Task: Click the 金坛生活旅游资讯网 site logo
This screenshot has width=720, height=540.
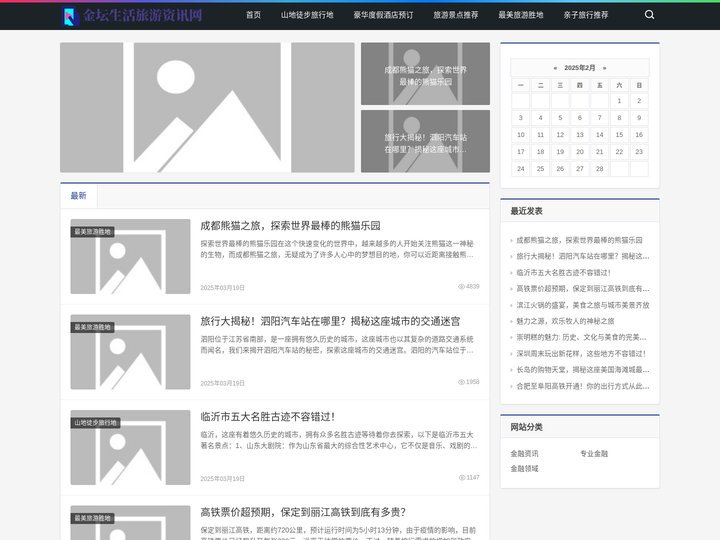Action: pos(132,16)
